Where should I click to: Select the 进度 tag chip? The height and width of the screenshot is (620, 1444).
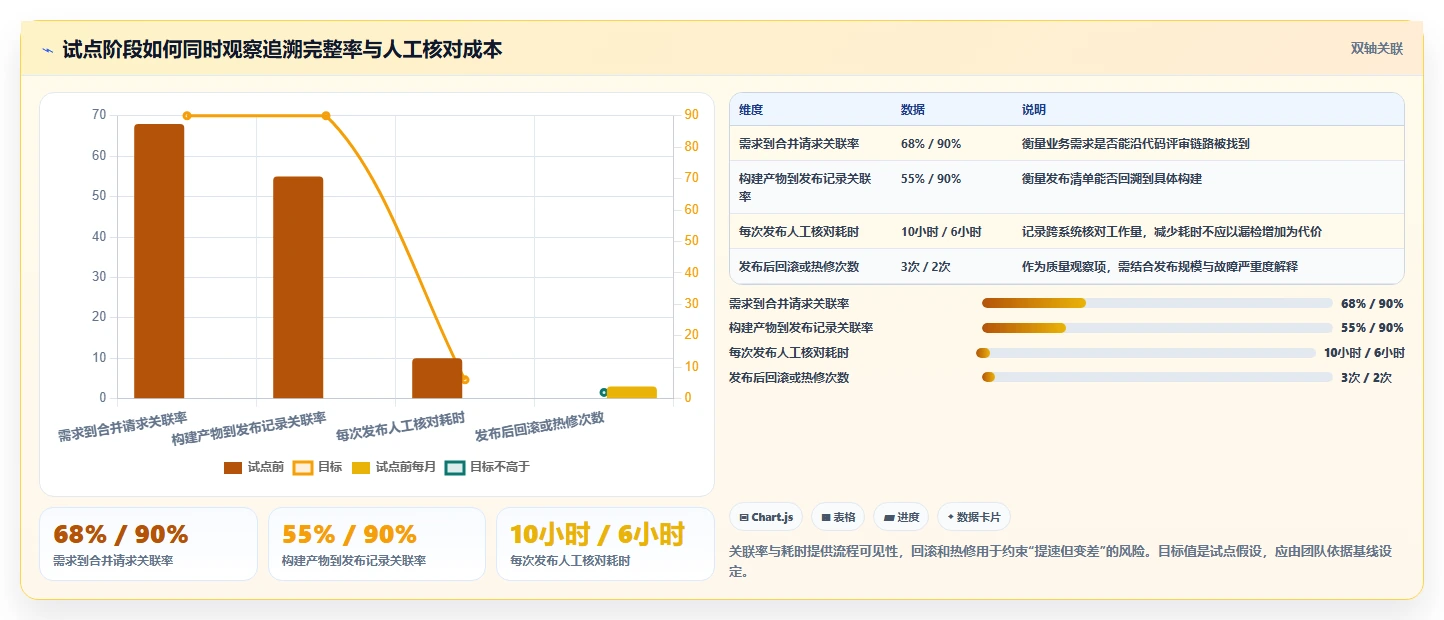coord(901,517)
